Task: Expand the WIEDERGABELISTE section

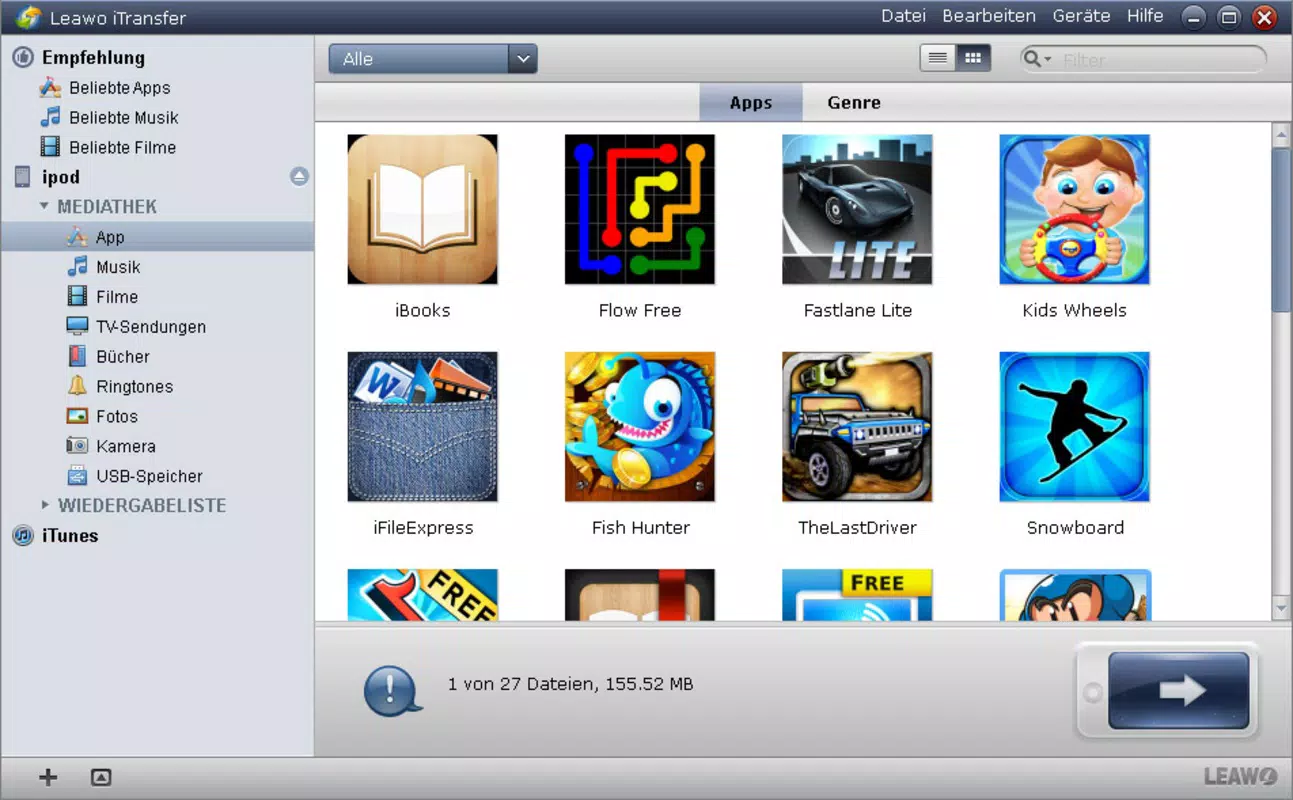Action: tap(44, 506)
